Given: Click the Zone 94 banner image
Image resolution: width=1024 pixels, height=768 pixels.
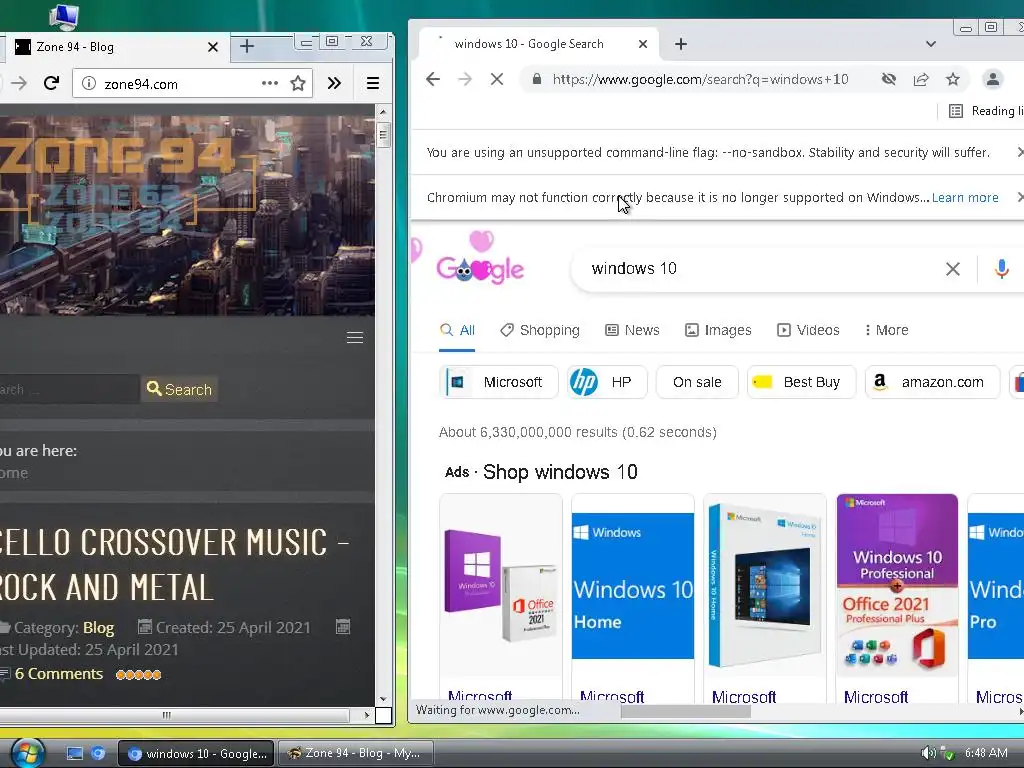Looking at the screenshot, I should point(187,216).
